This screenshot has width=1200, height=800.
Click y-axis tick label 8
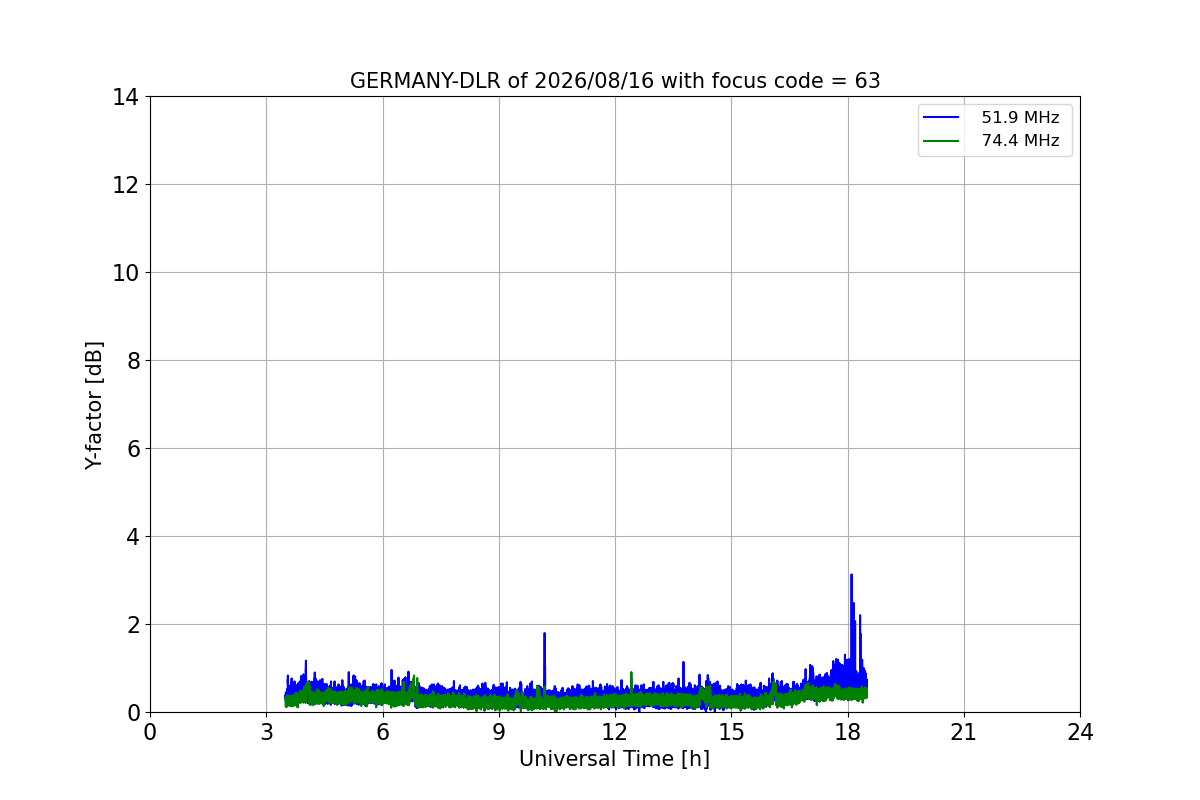tap(132, 361)
